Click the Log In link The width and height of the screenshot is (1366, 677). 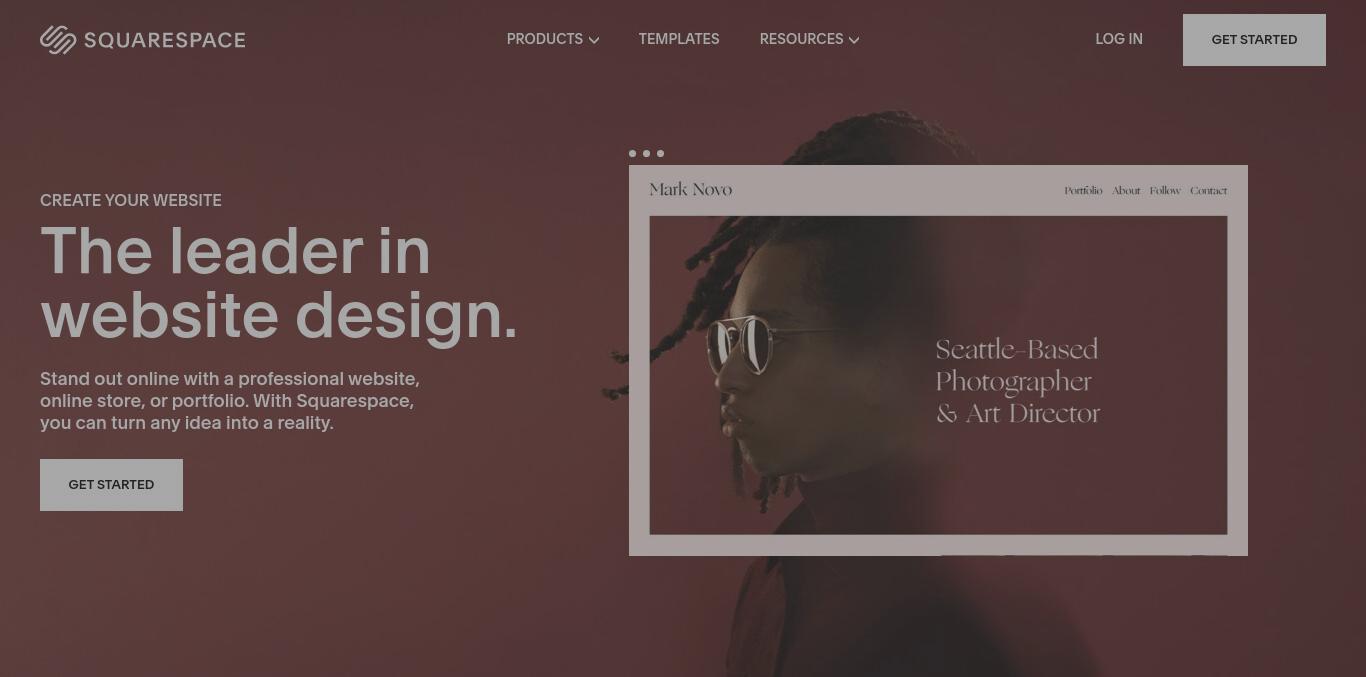1119,39
